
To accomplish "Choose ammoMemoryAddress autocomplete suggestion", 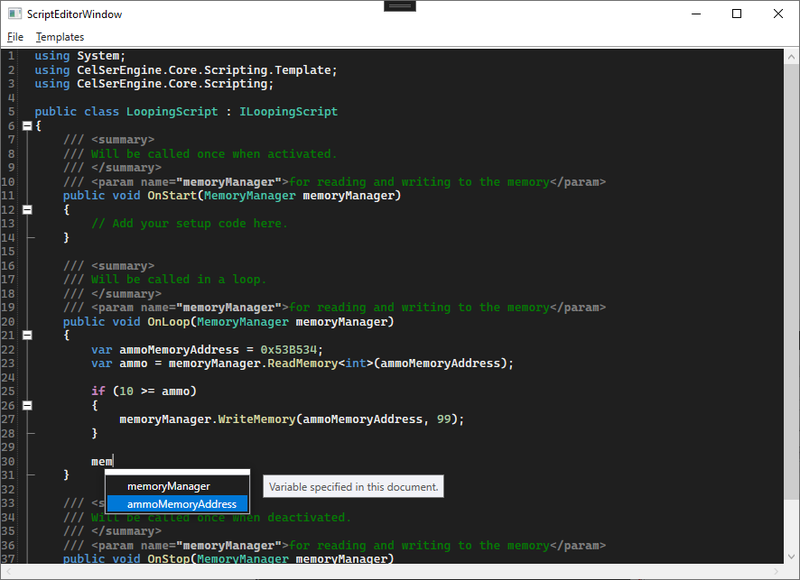I will click(181, 504).
